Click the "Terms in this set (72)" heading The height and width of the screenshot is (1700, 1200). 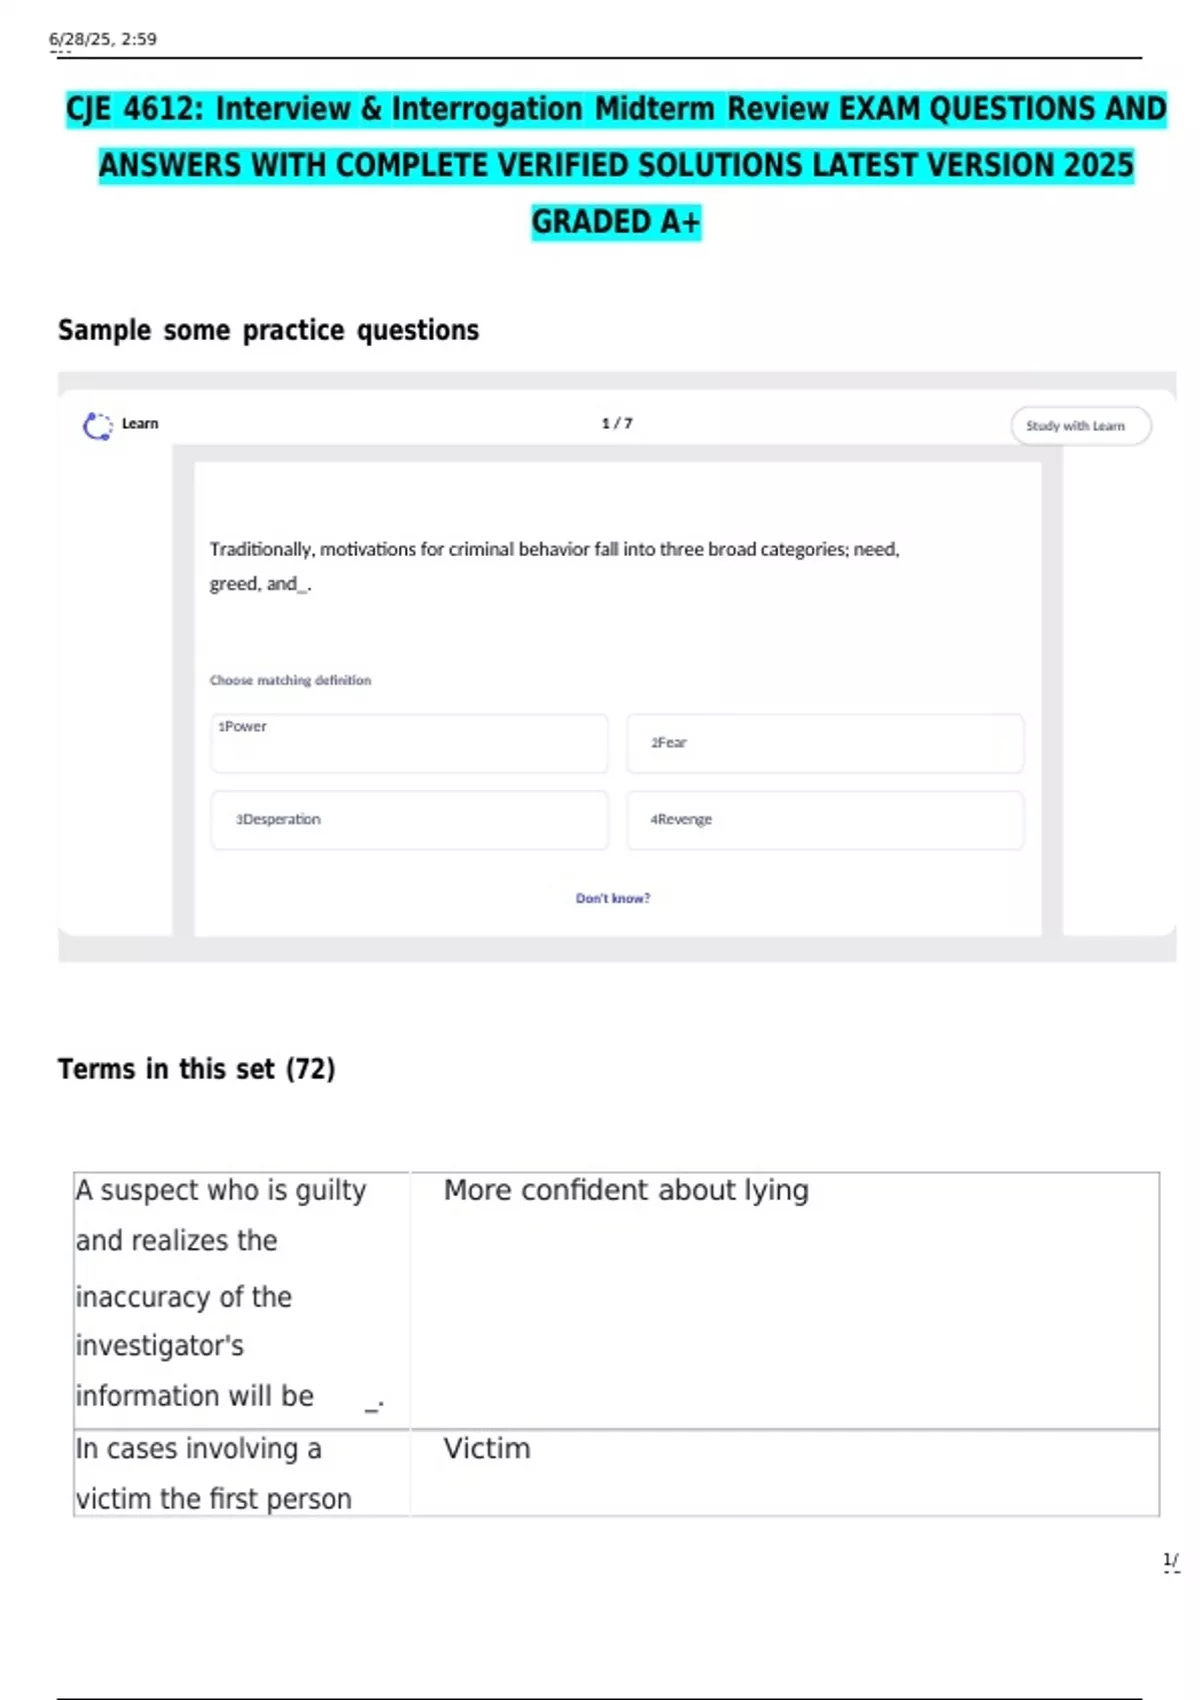196,1069
